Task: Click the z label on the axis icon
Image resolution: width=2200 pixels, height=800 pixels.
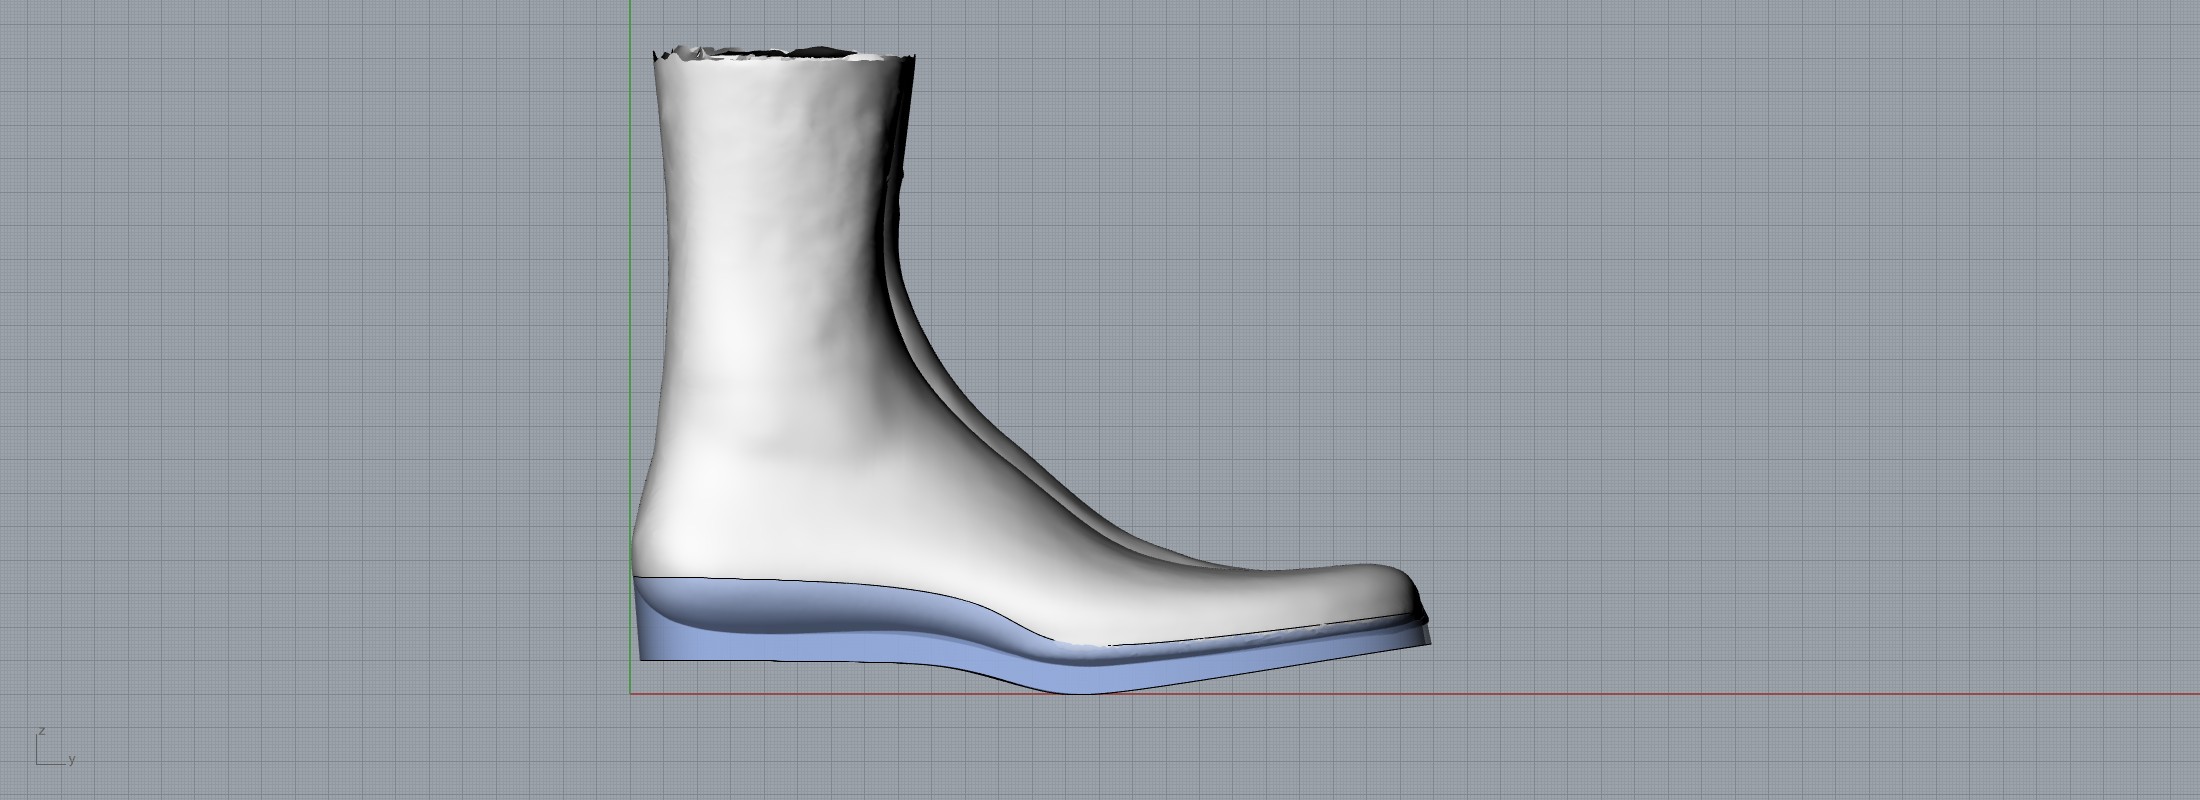Action: click(42, 732)
